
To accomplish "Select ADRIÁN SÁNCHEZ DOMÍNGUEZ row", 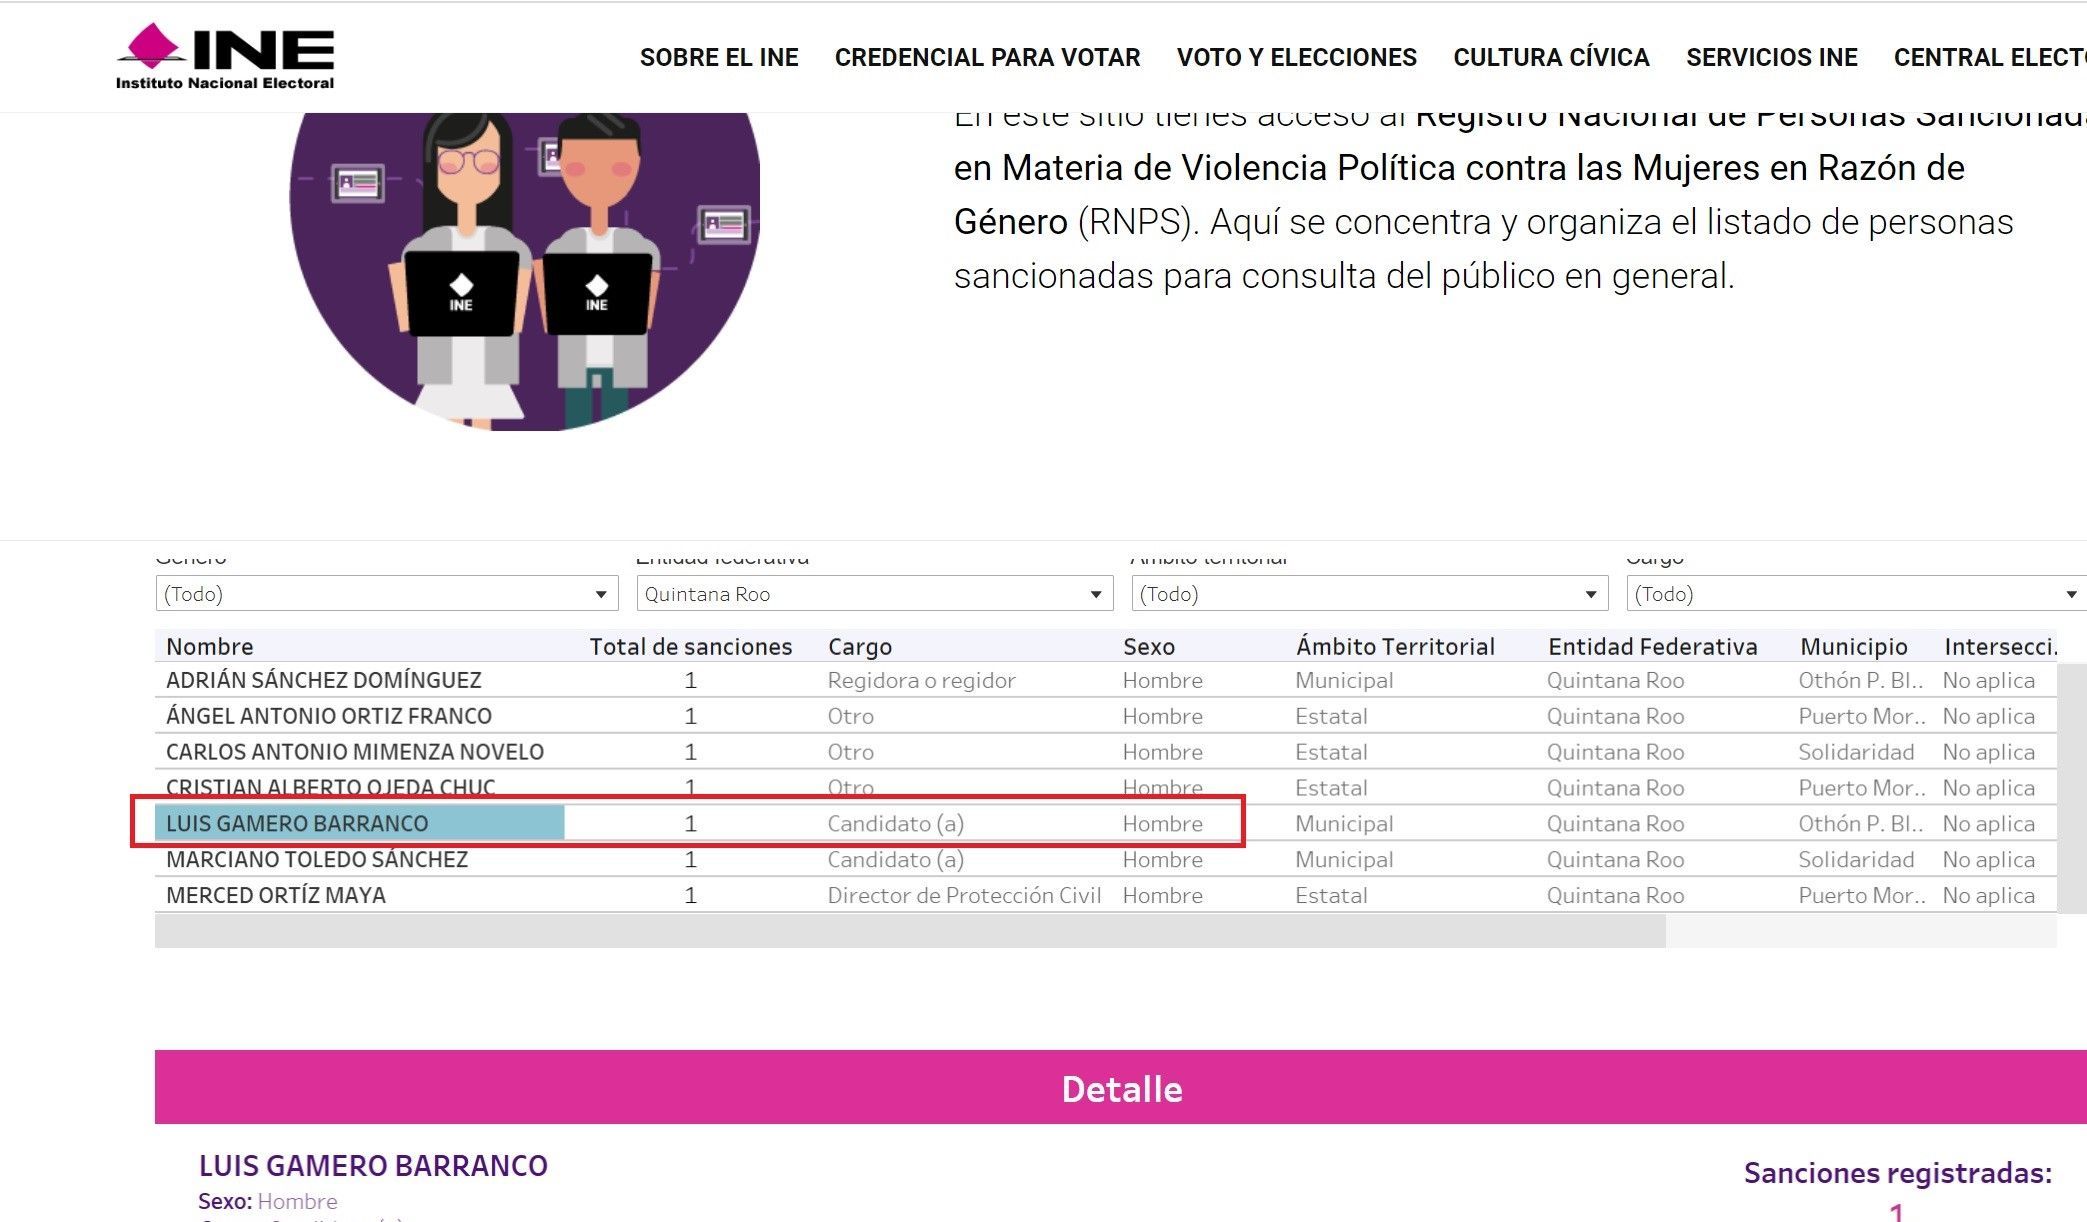I will pos(1105,680).
